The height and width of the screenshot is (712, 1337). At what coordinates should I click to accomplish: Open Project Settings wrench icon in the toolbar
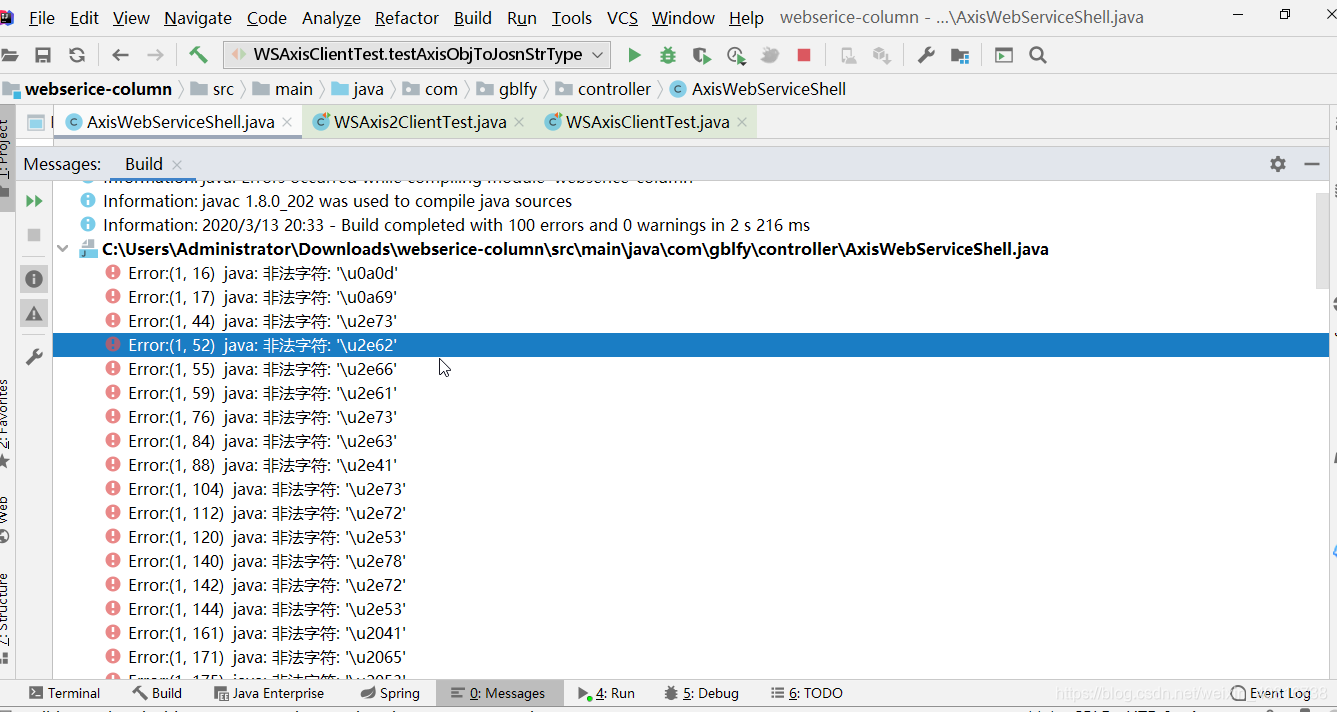pyautogui.click(x=926, y=55)
